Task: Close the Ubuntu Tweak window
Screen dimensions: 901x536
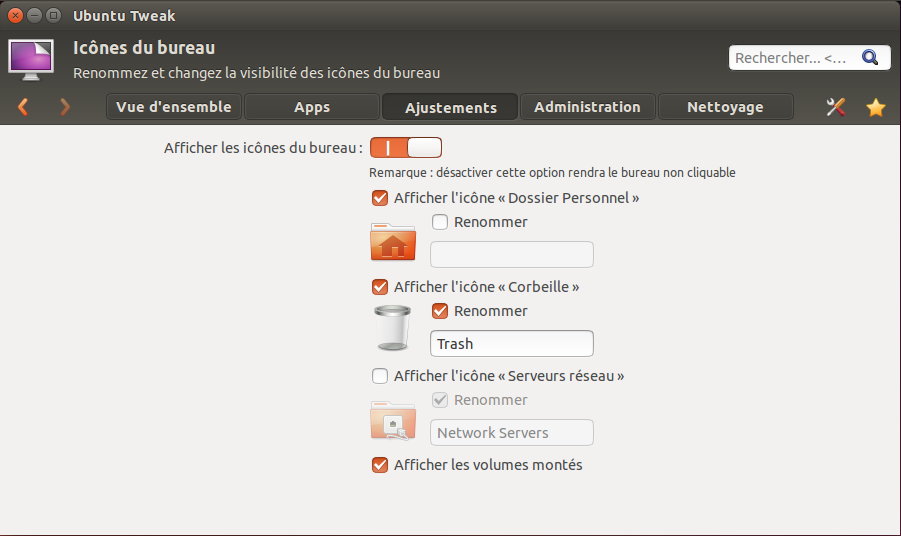Action: pyautogui.click(x=16, y=16)
